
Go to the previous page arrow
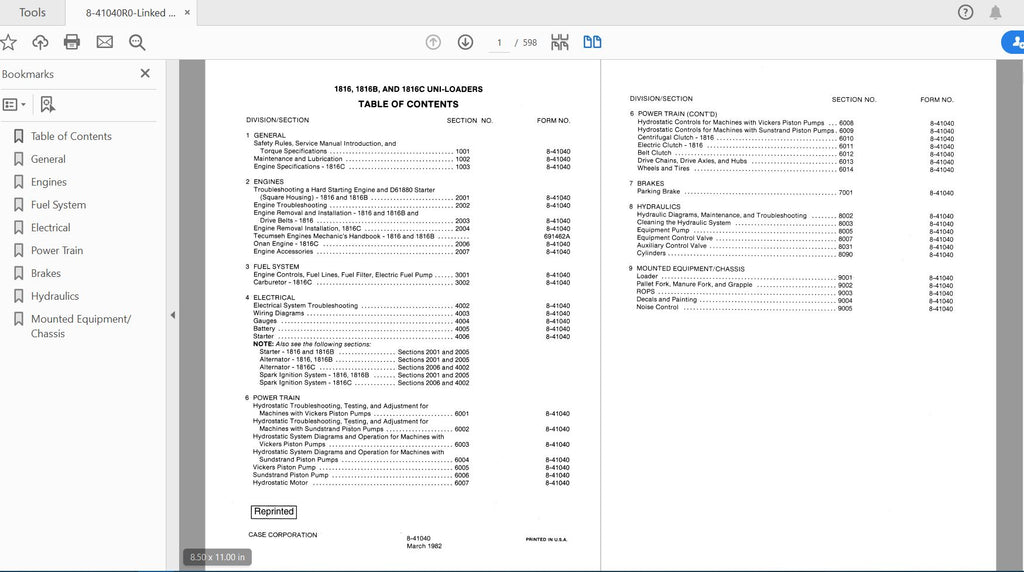click(x=433, y=42)
